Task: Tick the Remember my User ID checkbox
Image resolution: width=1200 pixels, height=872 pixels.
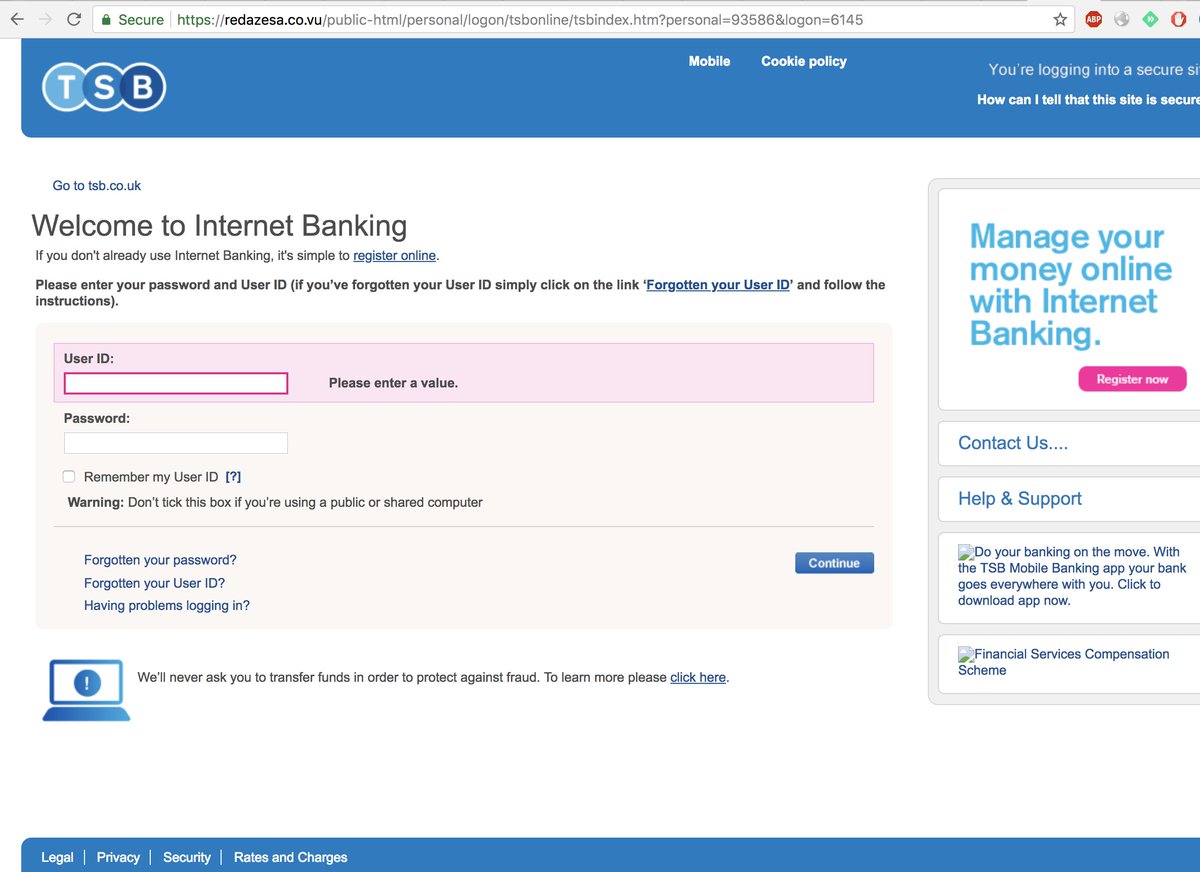Action: (x=69, y=477)
